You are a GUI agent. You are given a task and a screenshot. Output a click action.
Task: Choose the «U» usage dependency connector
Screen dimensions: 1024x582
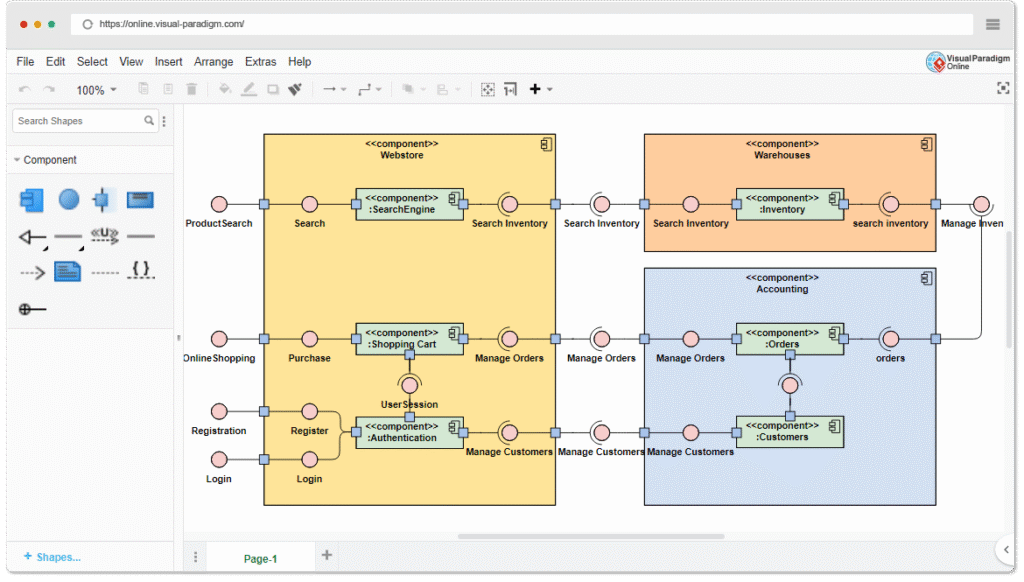pyautogui.click(x=104, y=237)
